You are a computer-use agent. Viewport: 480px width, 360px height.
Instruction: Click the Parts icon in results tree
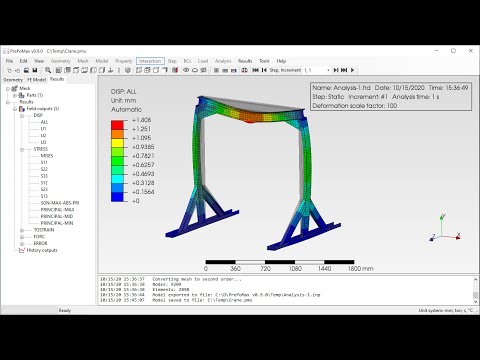(x=22, y=95)
